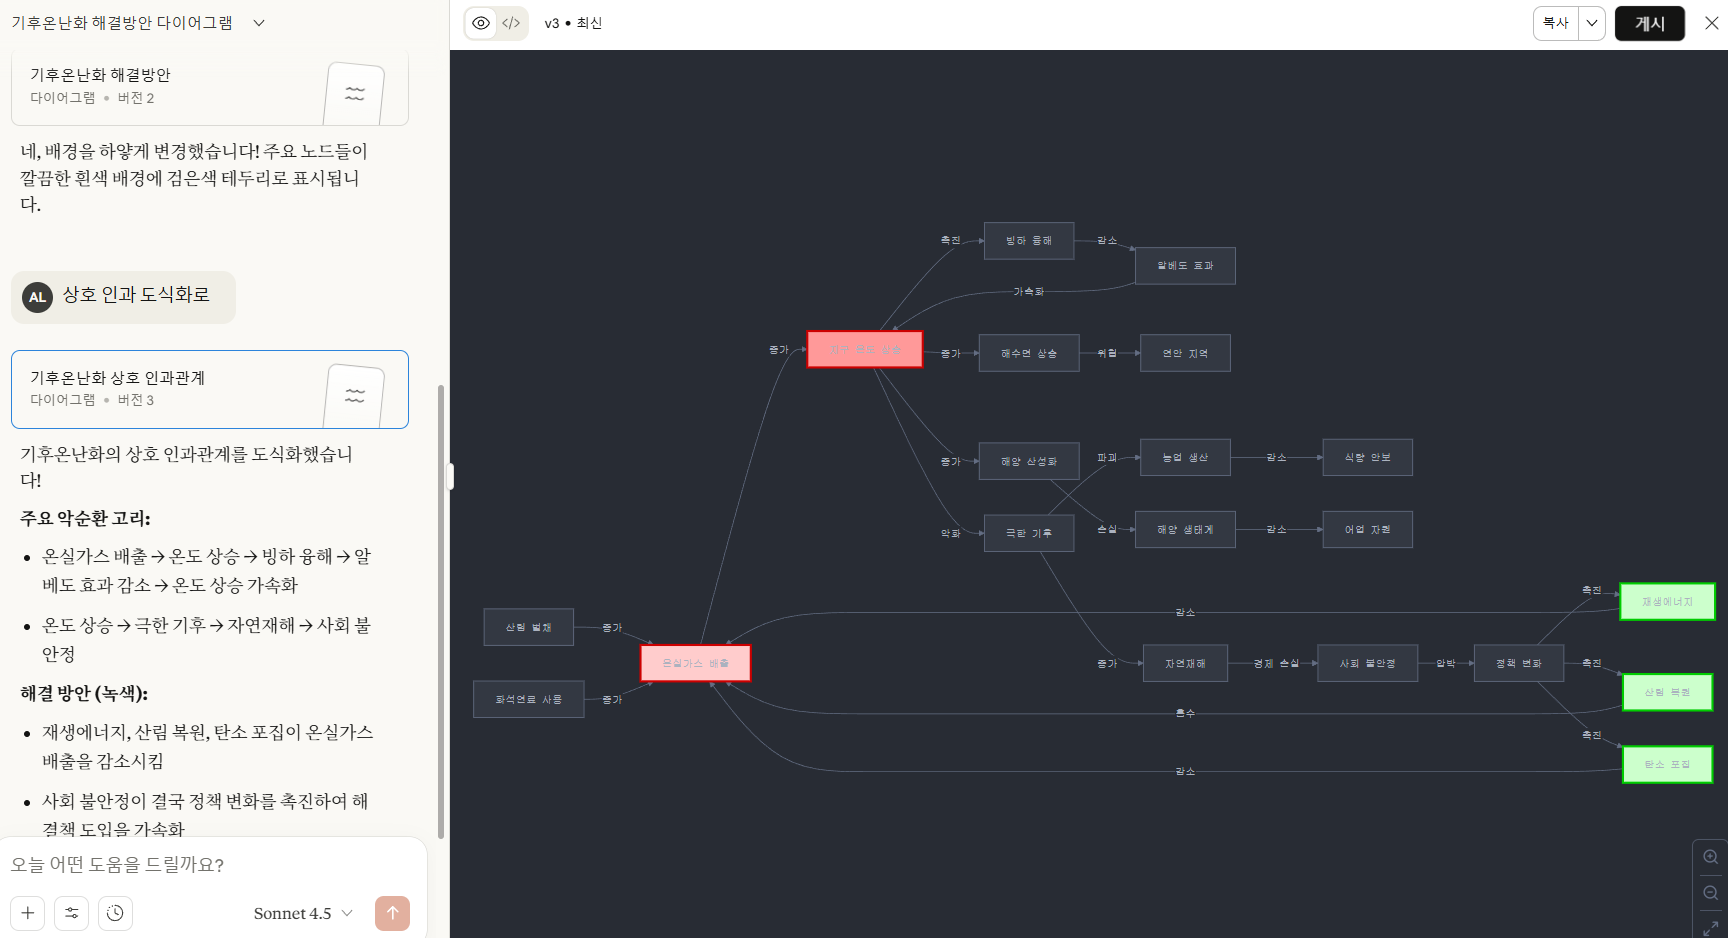Click the AL user avatar

(37, 297)
